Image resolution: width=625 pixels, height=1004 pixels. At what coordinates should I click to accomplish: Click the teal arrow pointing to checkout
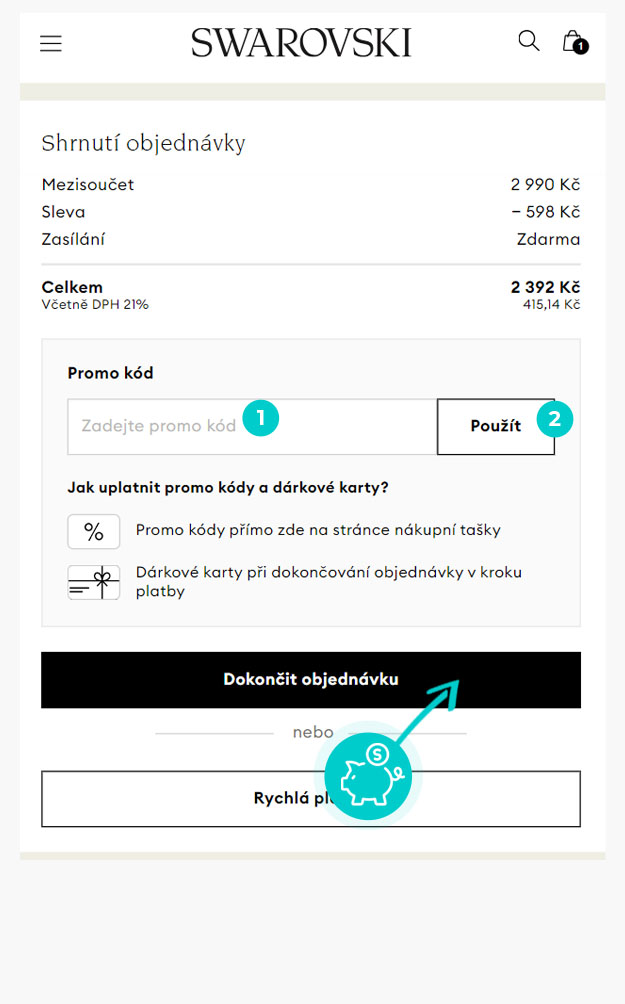pyautogui.click(x=428, y=709)
